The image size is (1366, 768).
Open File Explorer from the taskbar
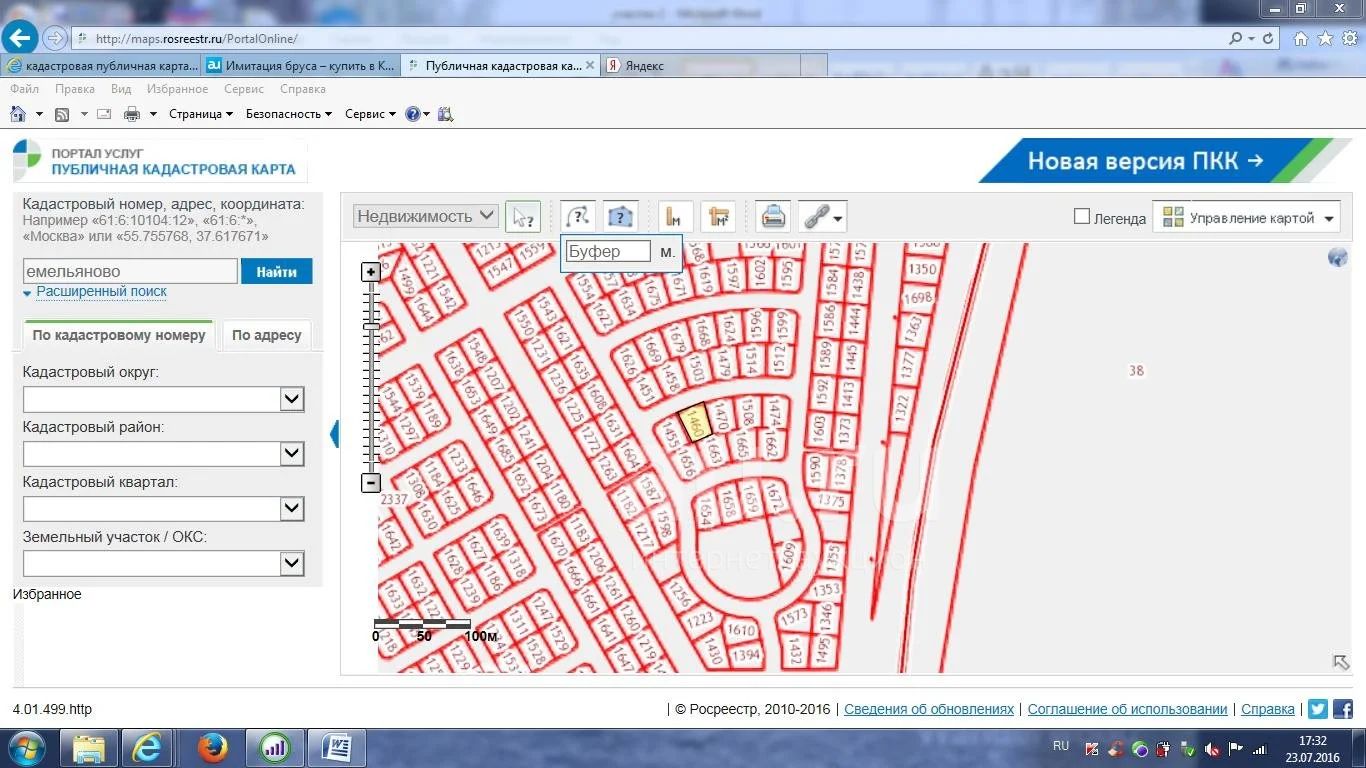88,748
